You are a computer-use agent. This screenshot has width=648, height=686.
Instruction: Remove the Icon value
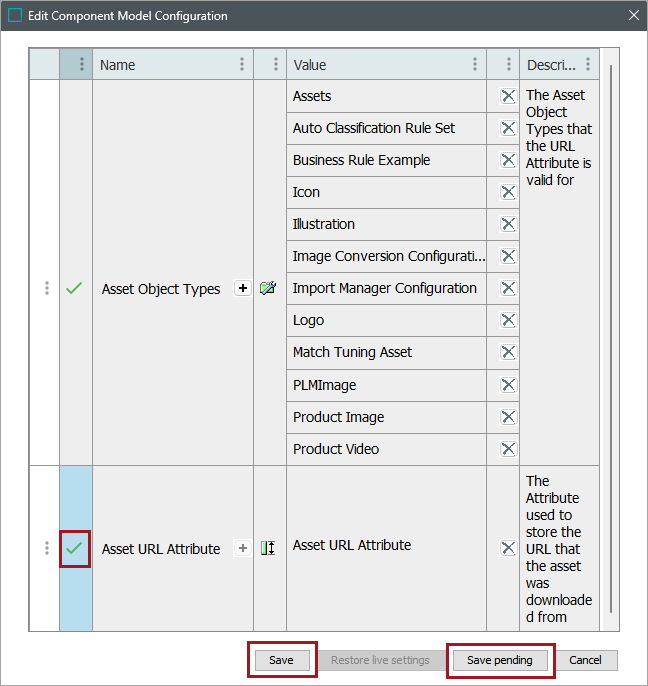(x=508, y=192)
